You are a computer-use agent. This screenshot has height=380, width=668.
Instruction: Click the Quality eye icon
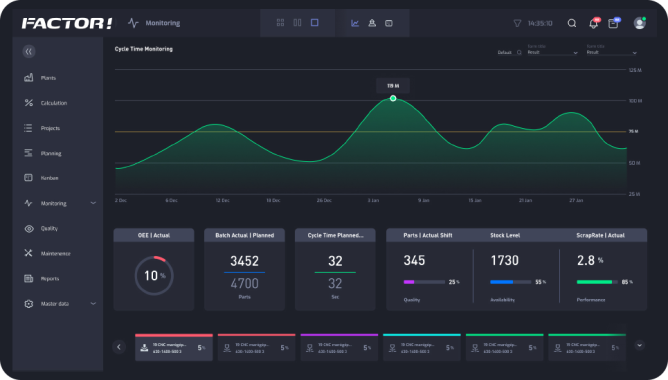pos(29,228)
